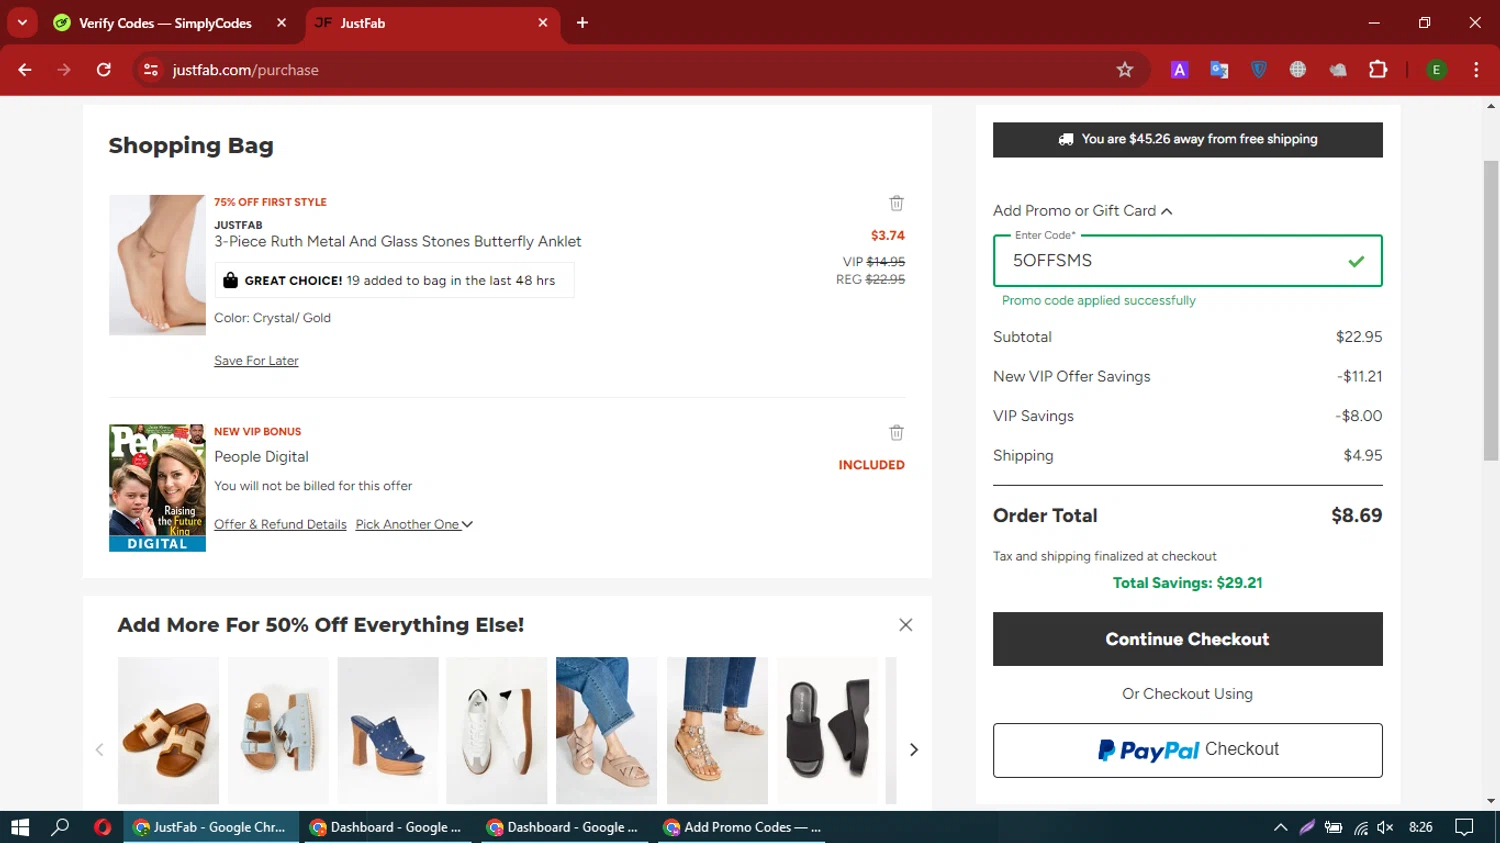The height and width of the screenshot is (843, 1500).
Task: Click the taskbar clock showing 8:26
Action: click(1420, 827)
